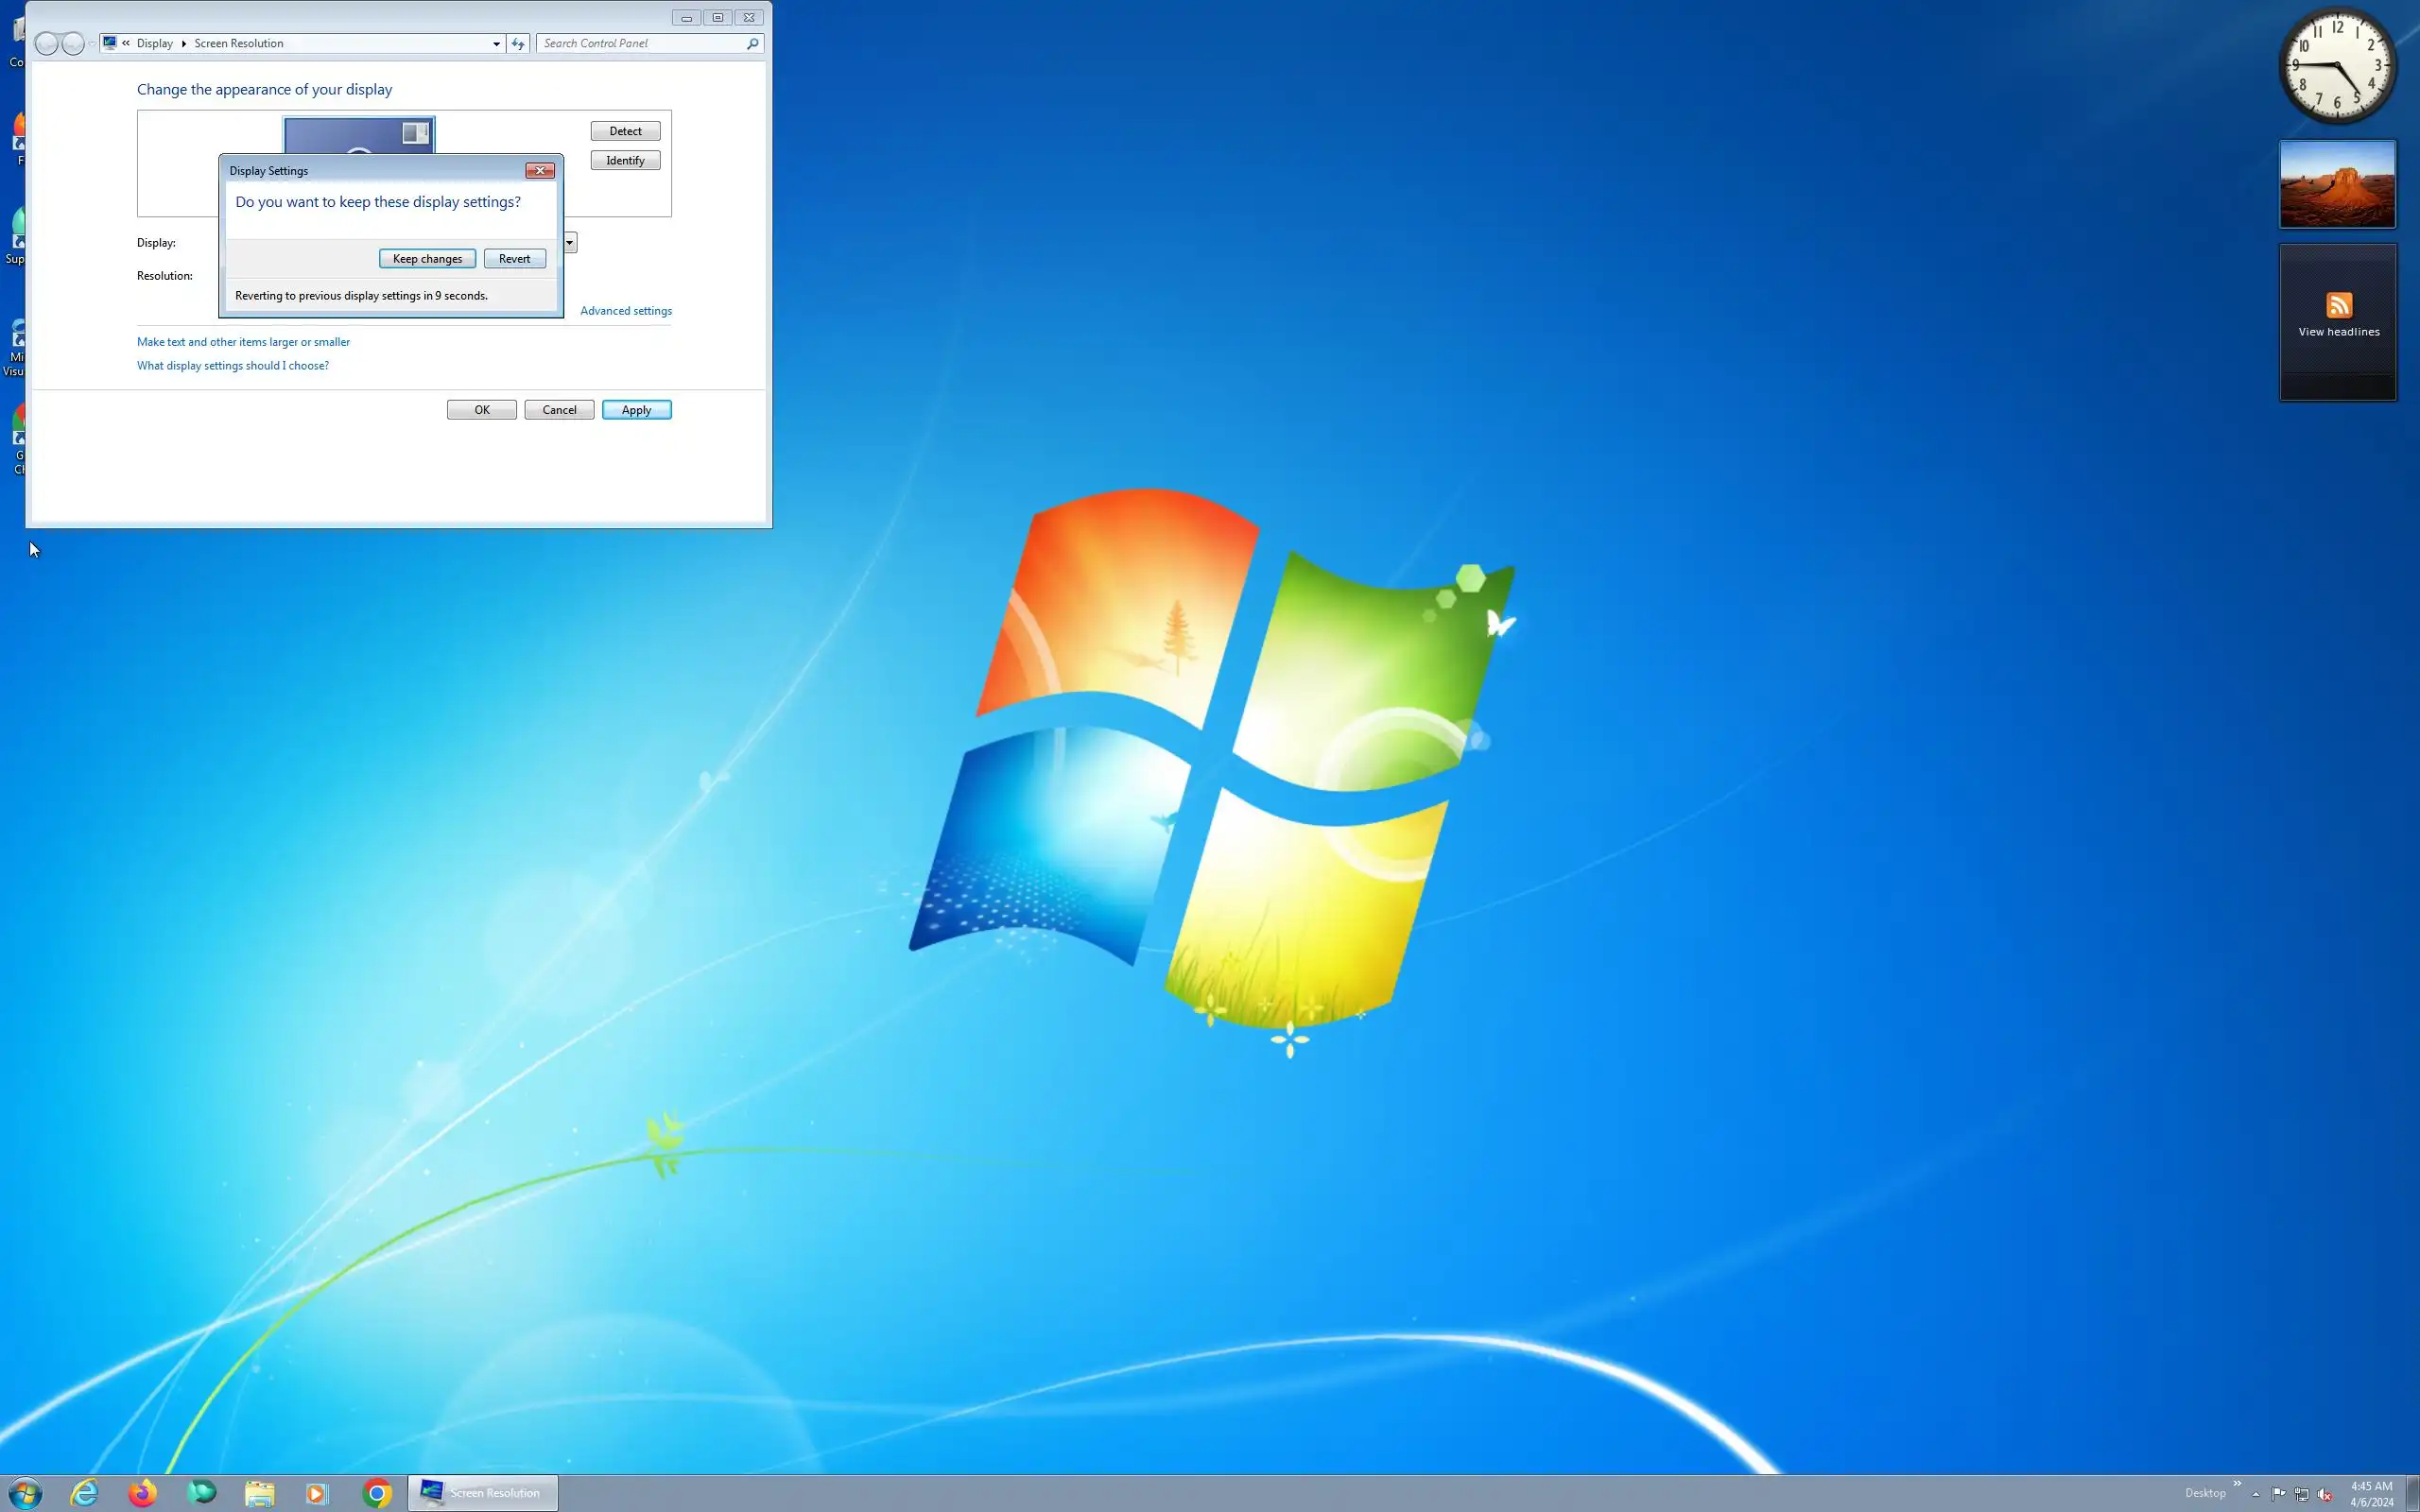Click the desert slideshow gadget picture
The width and height of the screenshot is (2420, 1512).
pyautogui.click(x=2337, y=184)
